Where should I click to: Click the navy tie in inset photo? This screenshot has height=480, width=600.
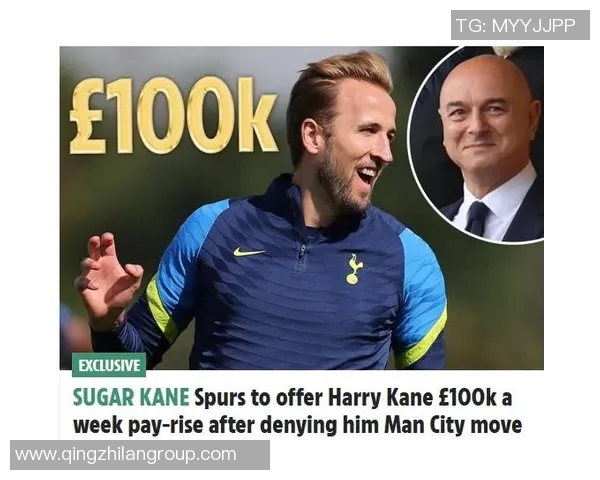click(x=477, y=217)
